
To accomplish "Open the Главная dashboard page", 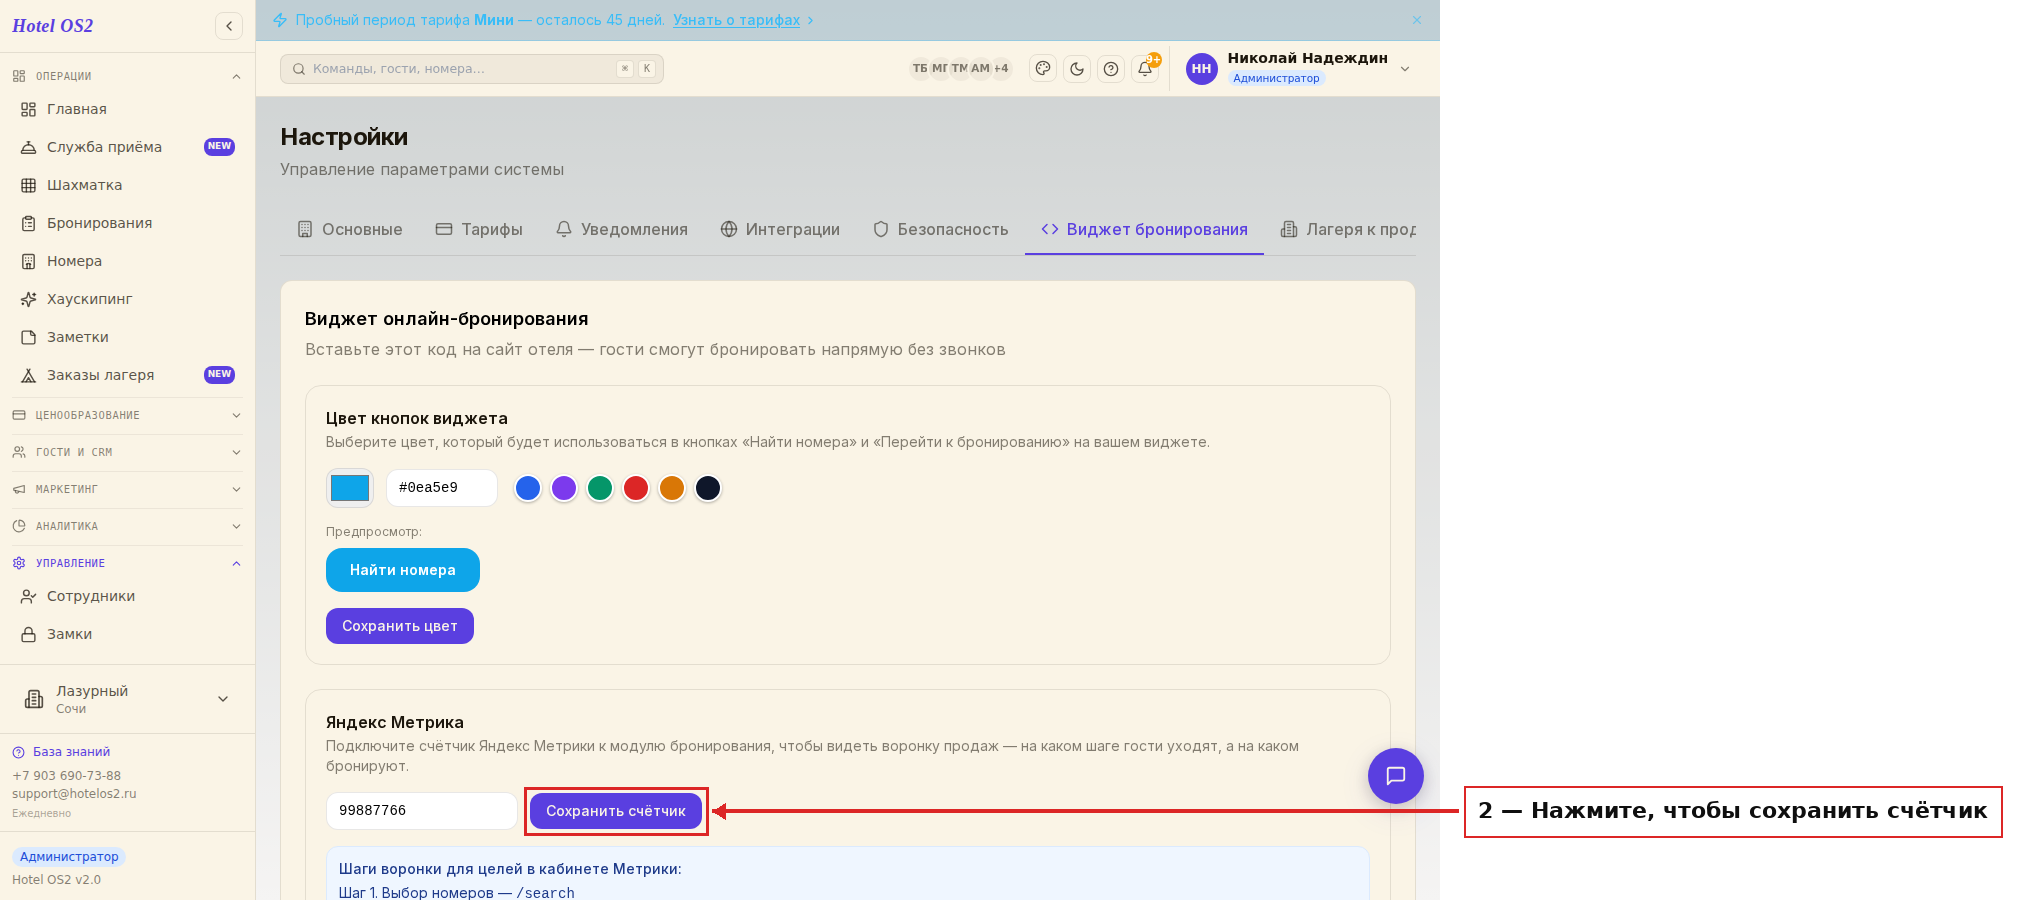I will pyautogui.click(x=127, y=109).
